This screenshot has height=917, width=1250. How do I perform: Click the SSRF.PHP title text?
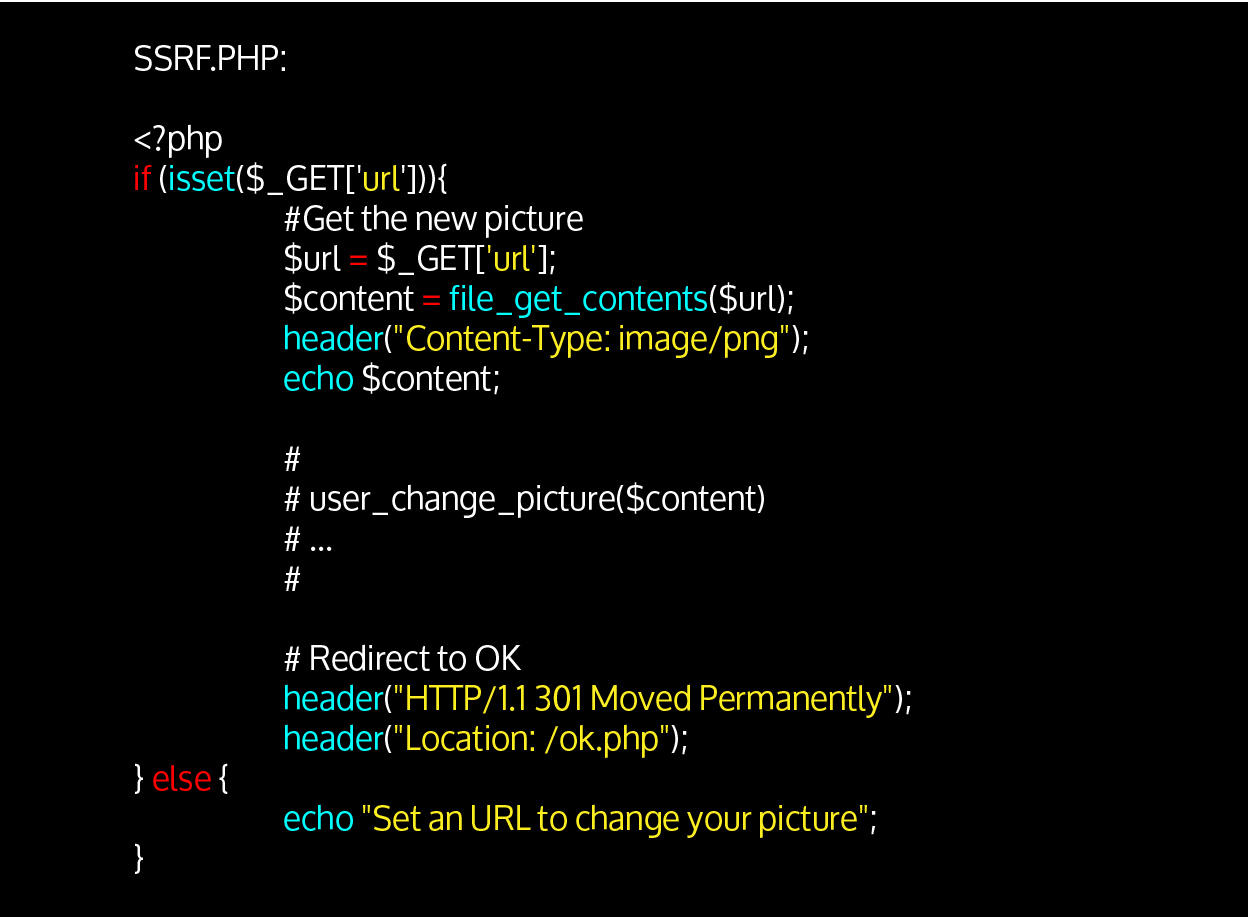pyautogui.click(x=210, y=60)
